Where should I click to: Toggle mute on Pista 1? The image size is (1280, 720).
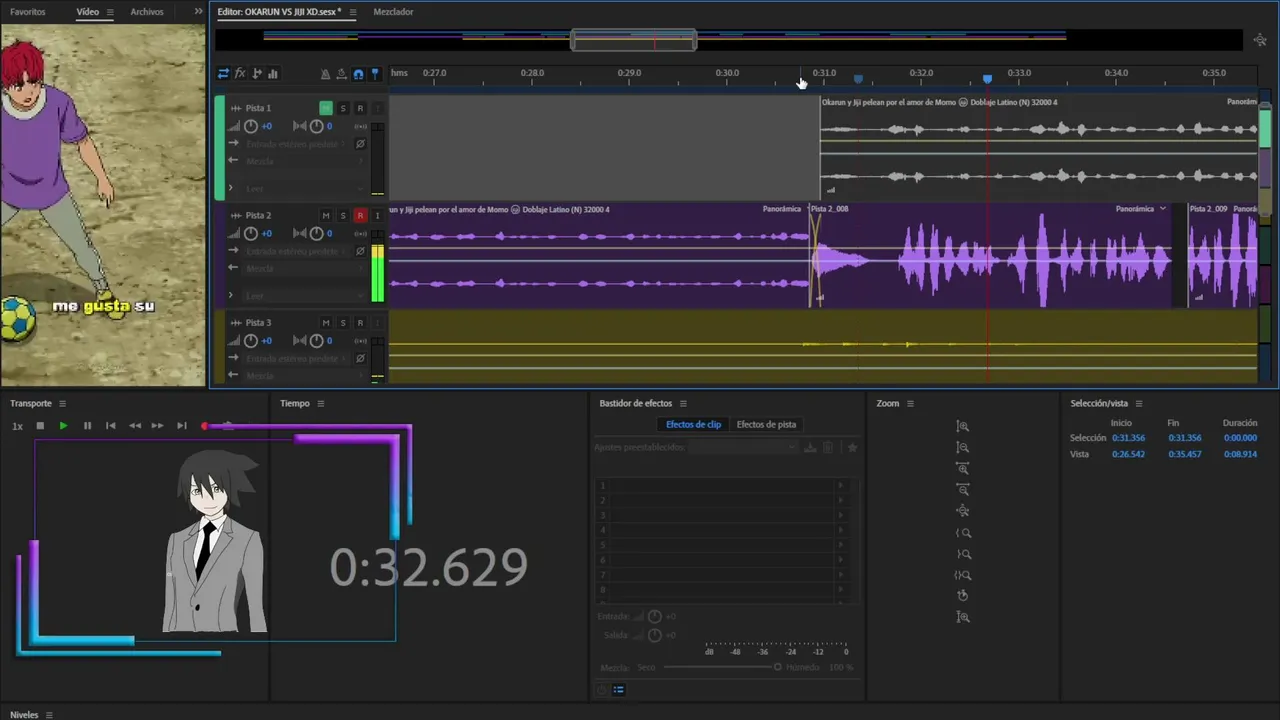(326, 108)
